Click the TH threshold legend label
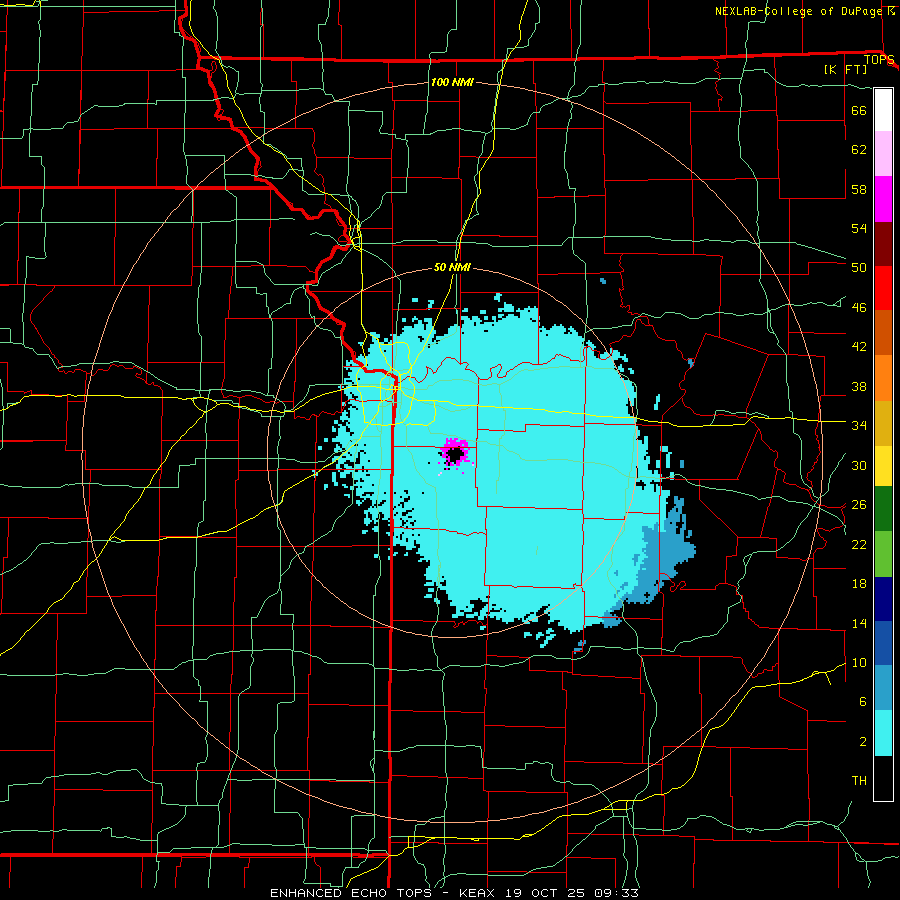Screen dimensions: 900x900 pyautogui.click(x=859, y=781)
